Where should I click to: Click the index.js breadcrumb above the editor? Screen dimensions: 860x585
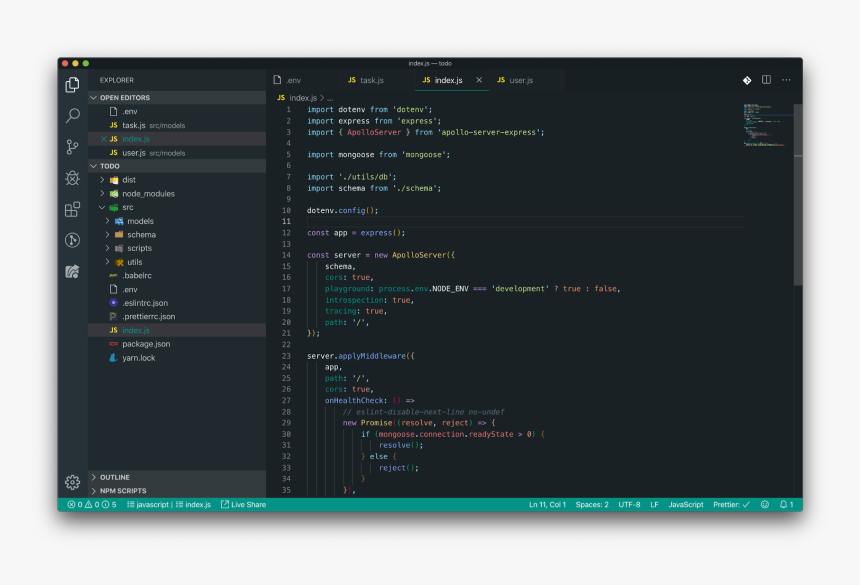tap(303, 98)
